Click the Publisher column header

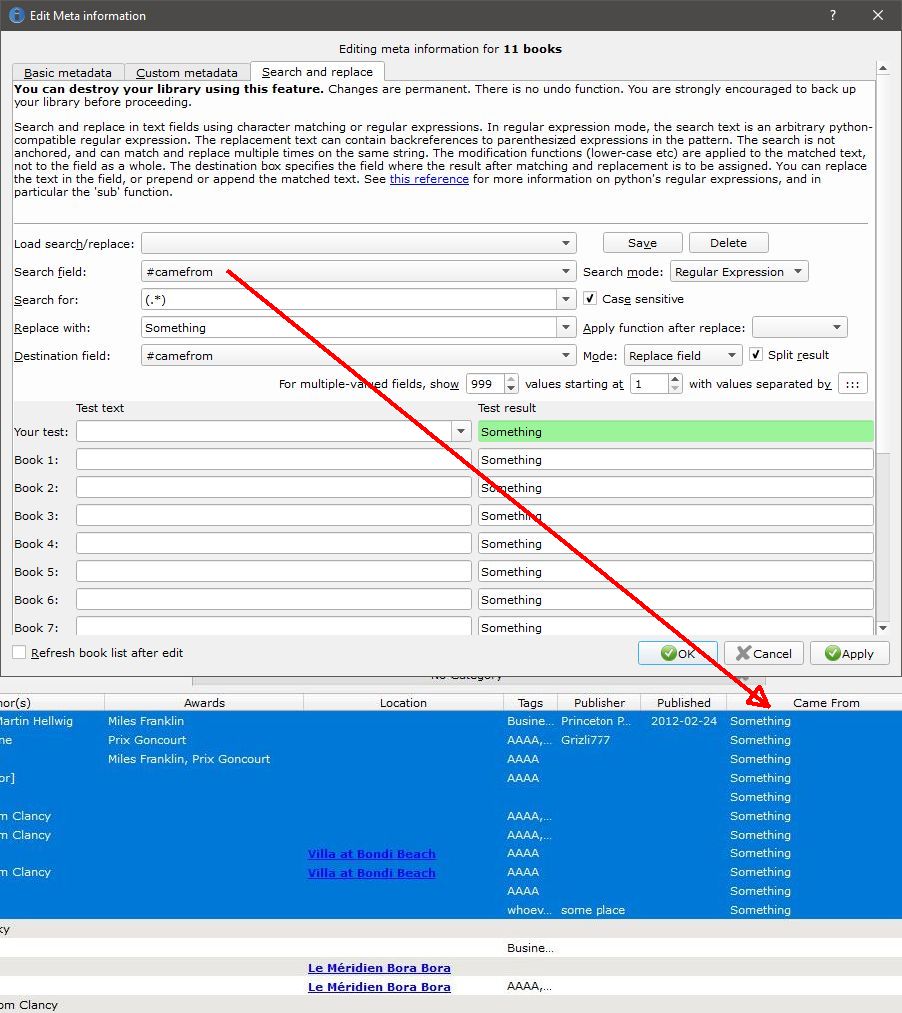click(x=599, y=703)
